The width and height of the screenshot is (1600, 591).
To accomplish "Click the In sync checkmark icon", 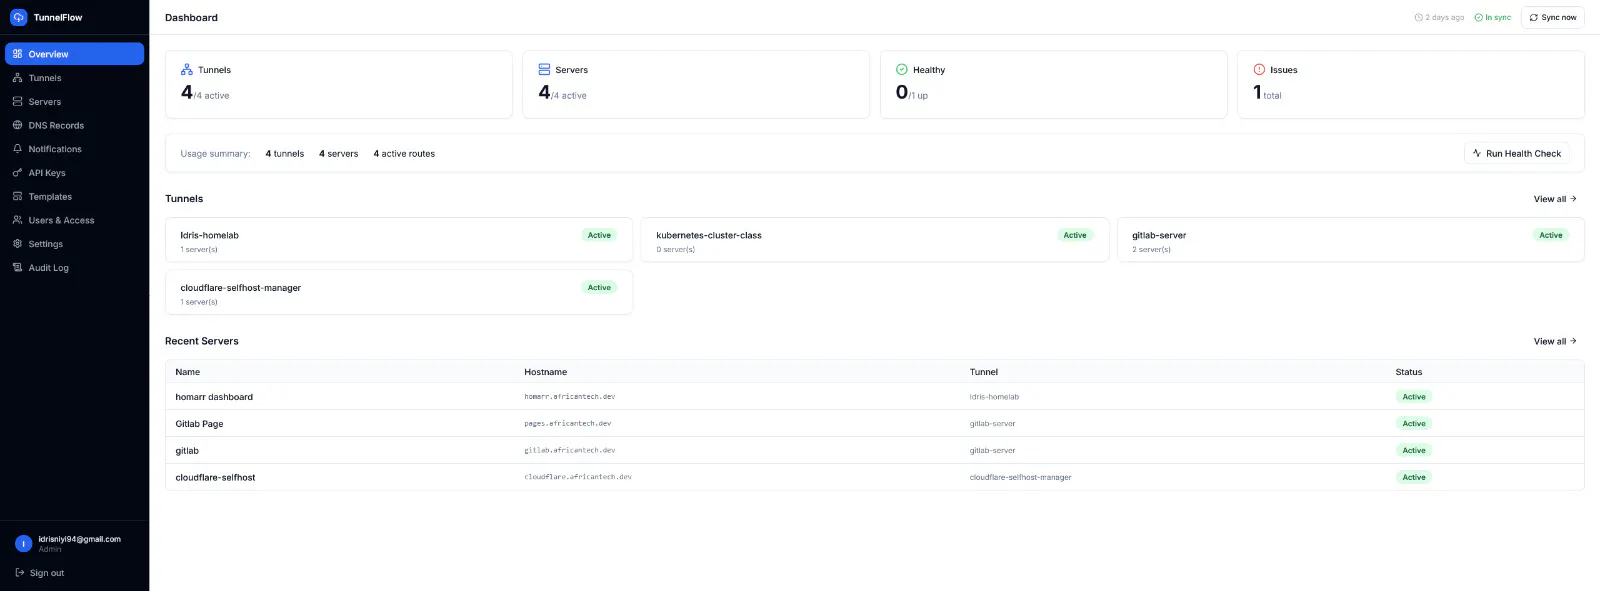I will coord(1478,17).
